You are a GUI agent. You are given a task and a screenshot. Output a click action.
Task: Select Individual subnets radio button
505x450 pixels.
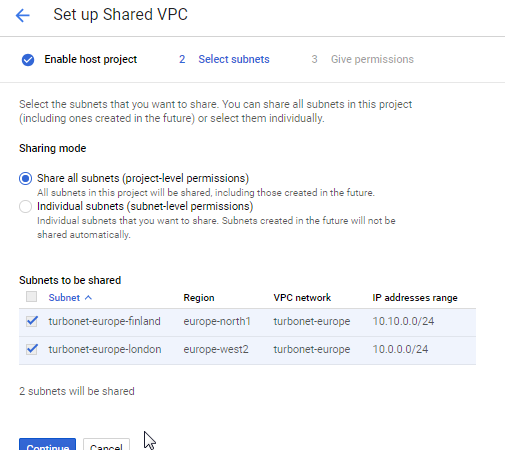coord(26,207)
